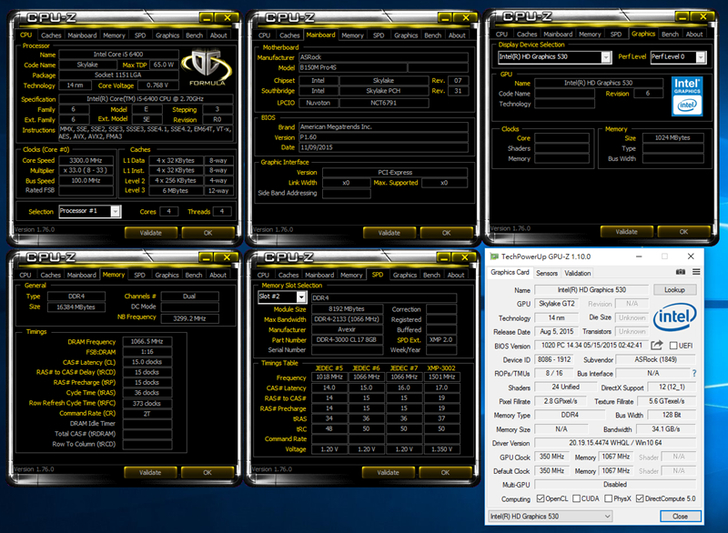Image resolution: width=728 pixels, height=533 pixels.
Task: Click the Intel HD Graphics badge in CPU-Z
Action: (x=686, y=93)
